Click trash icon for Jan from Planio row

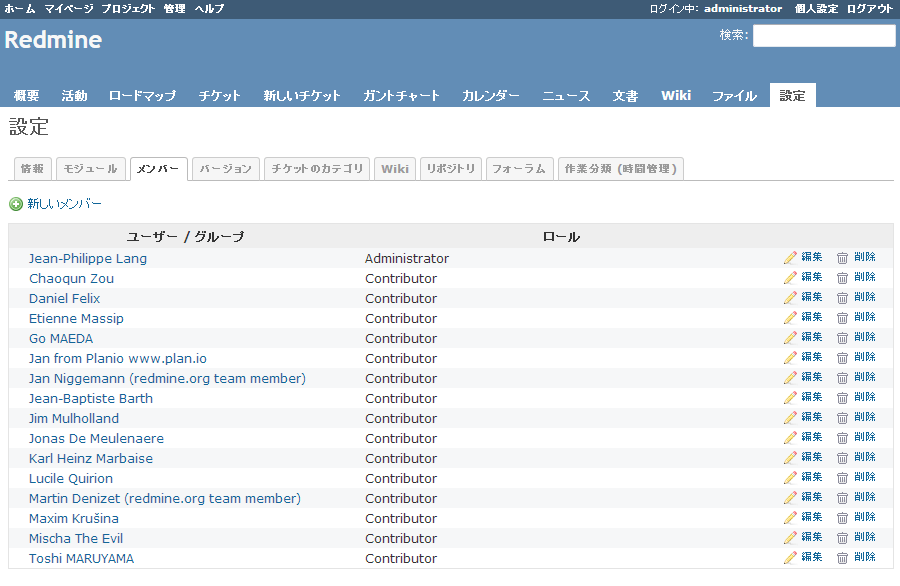(842, 358)
